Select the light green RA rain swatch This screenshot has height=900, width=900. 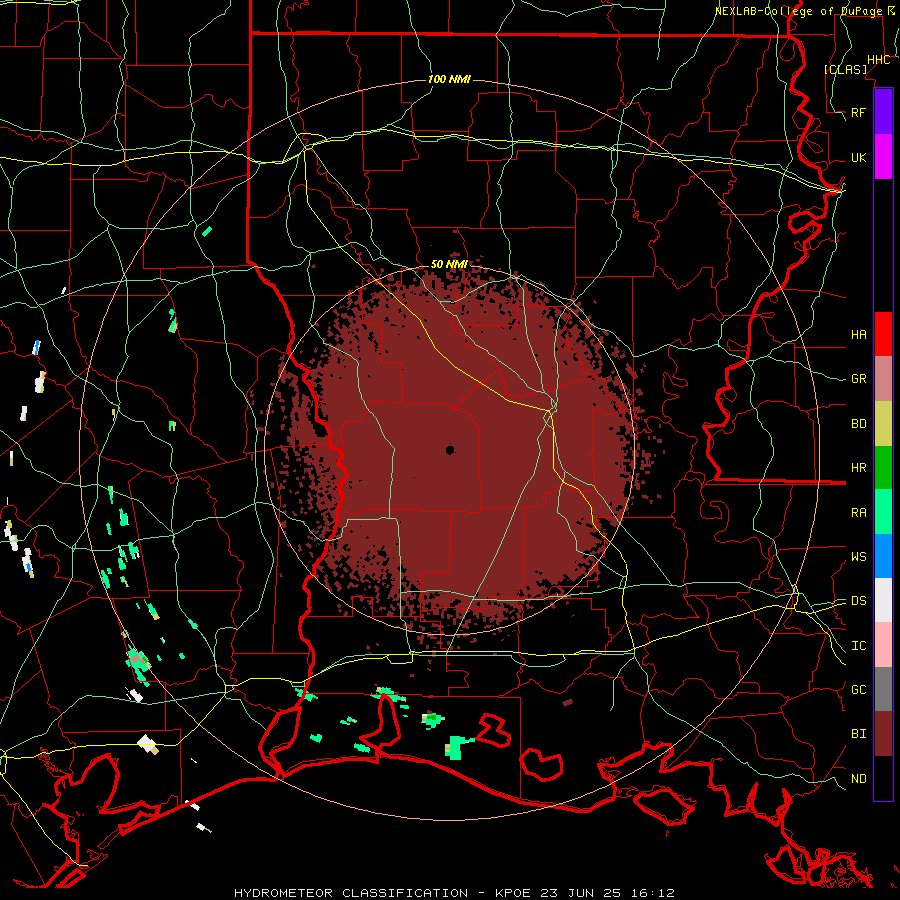883,512
